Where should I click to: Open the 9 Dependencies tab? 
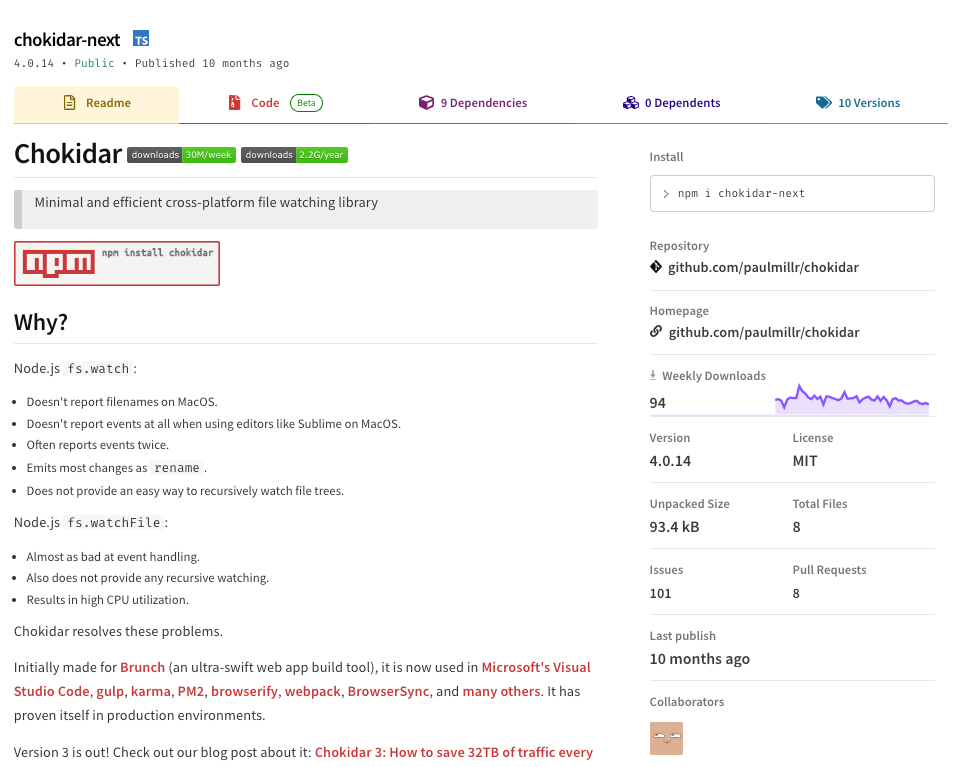coord(472,103)
